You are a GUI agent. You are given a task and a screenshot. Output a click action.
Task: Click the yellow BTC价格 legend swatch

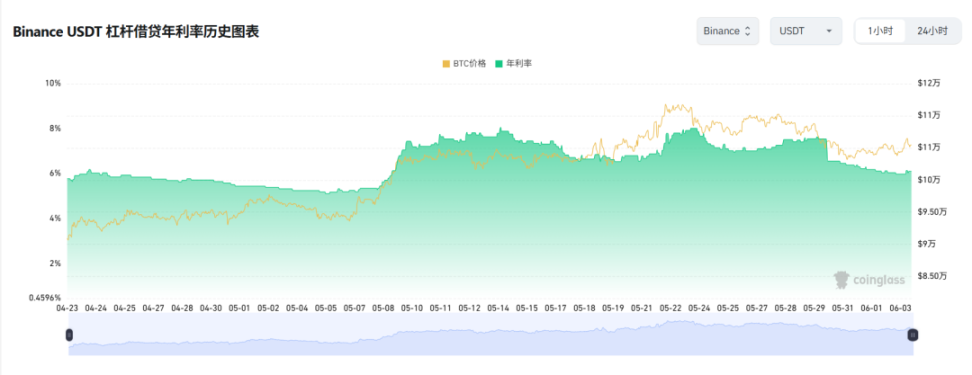[446, 63]
